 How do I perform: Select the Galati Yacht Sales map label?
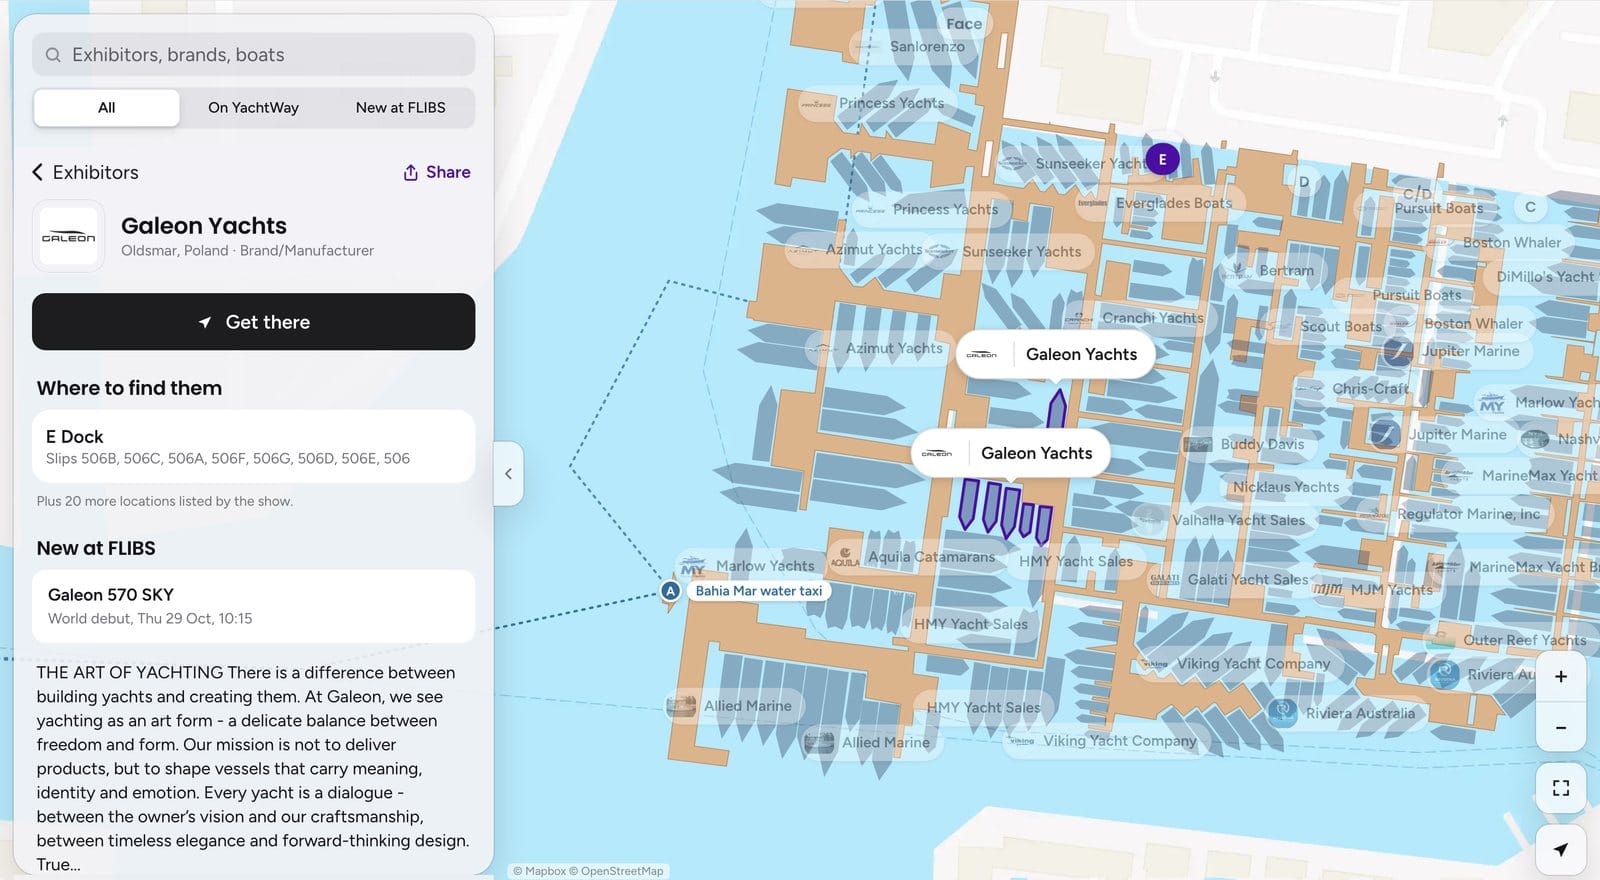1231,579
